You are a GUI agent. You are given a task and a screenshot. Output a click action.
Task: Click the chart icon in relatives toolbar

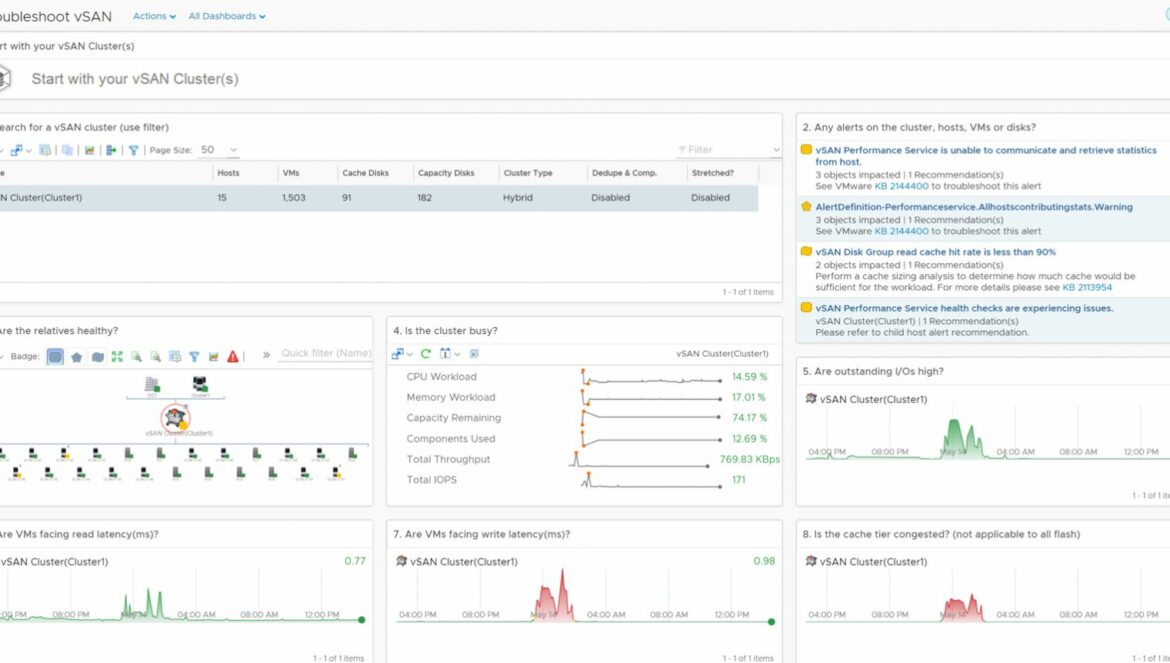pos(213,356)
